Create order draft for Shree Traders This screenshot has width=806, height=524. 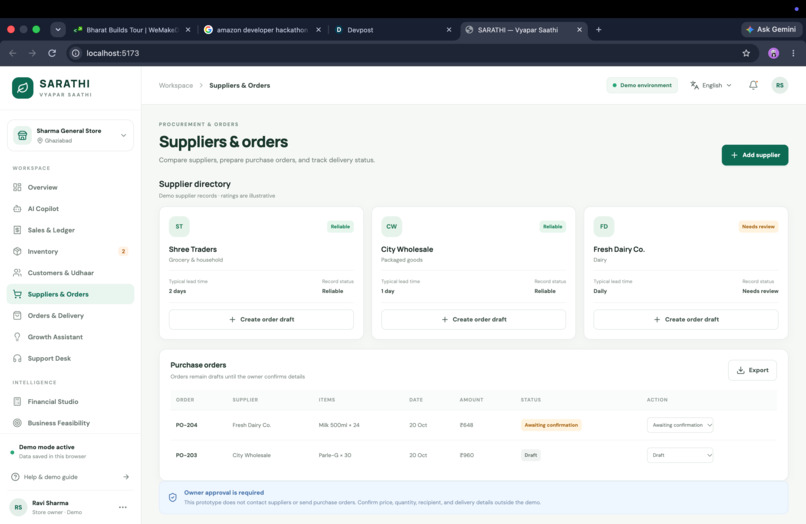tap(261, 319)
